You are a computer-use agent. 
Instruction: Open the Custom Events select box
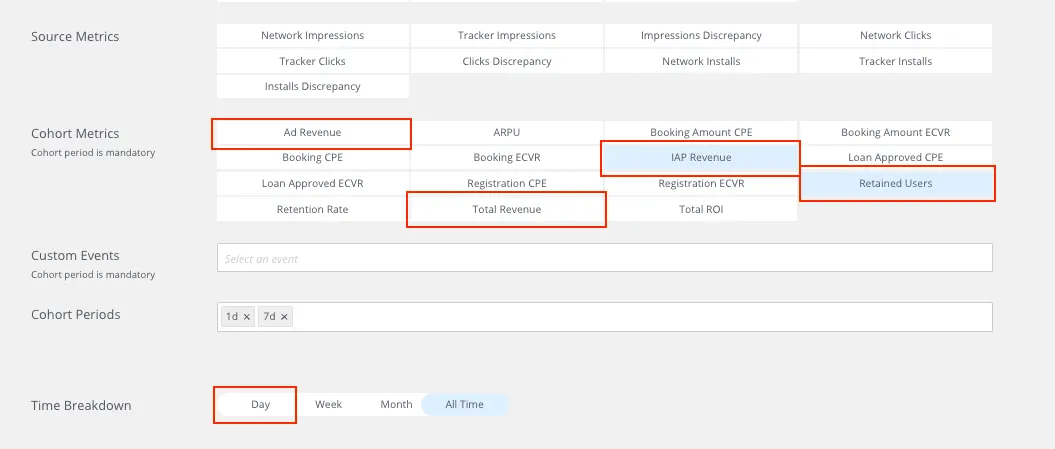(x=604, y=258)
